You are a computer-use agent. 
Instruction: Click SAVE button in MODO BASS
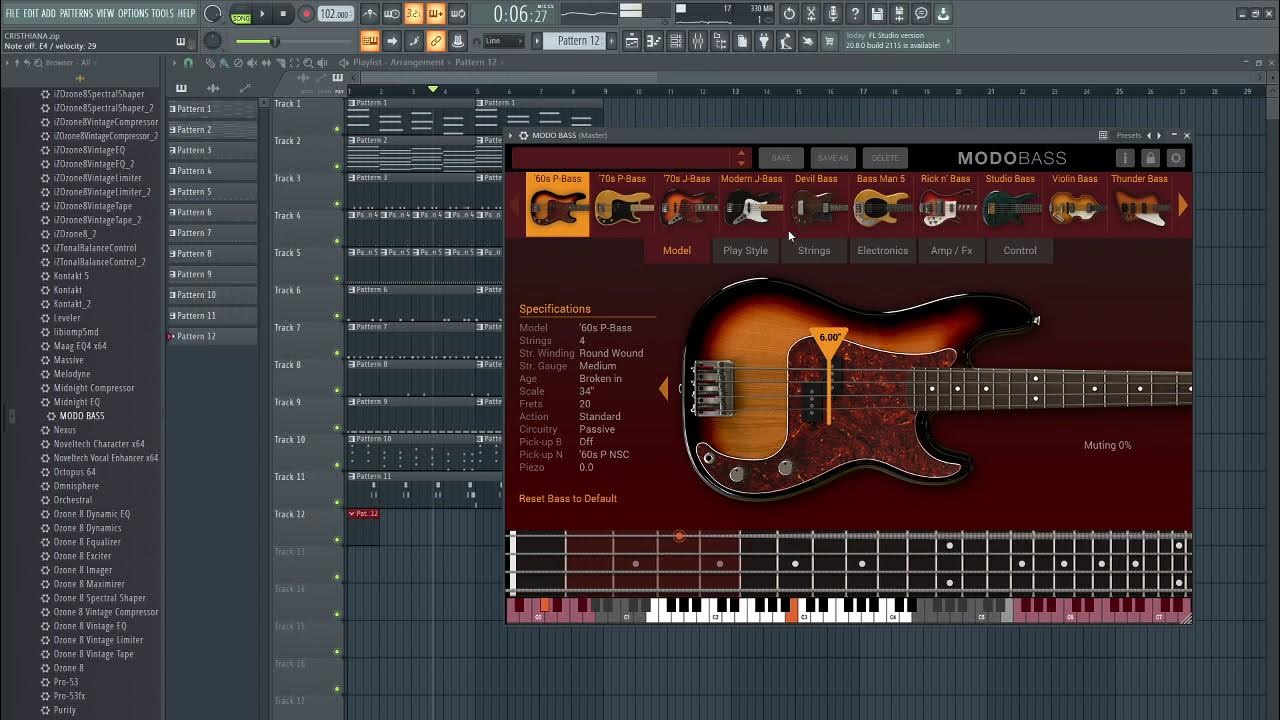(x=781, y=158)
